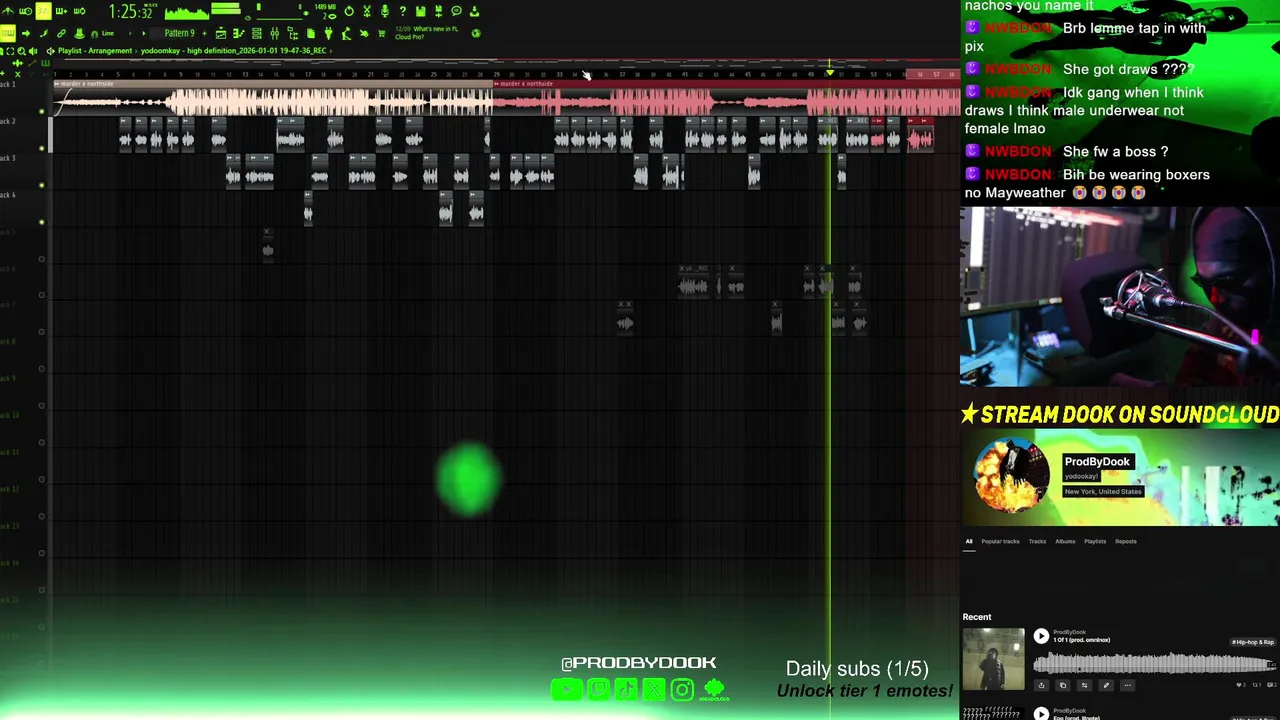The width and height of the screenshot is (1280, 720).
Task: Click the speaker icon in the playlist header
Action: [33, 51]
